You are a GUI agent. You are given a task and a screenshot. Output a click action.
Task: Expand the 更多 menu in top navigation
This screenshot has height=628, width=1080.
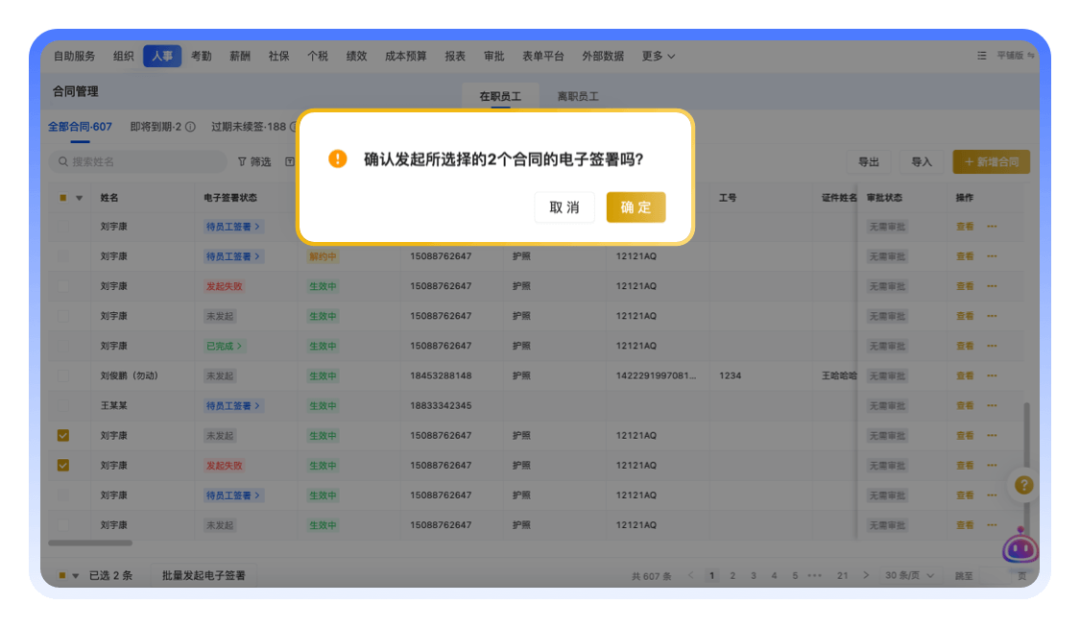(x=658, y=56)
